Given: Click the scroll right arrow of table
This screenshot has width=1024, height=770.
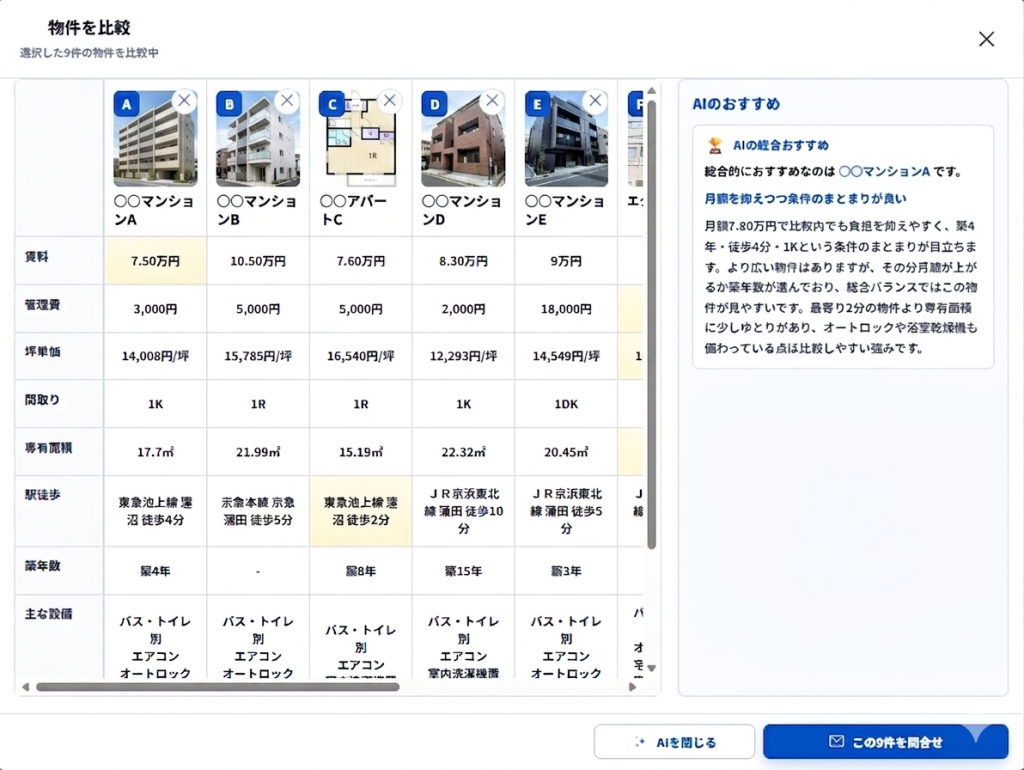Looking at the screenshot, I should (x=632, y=687).
